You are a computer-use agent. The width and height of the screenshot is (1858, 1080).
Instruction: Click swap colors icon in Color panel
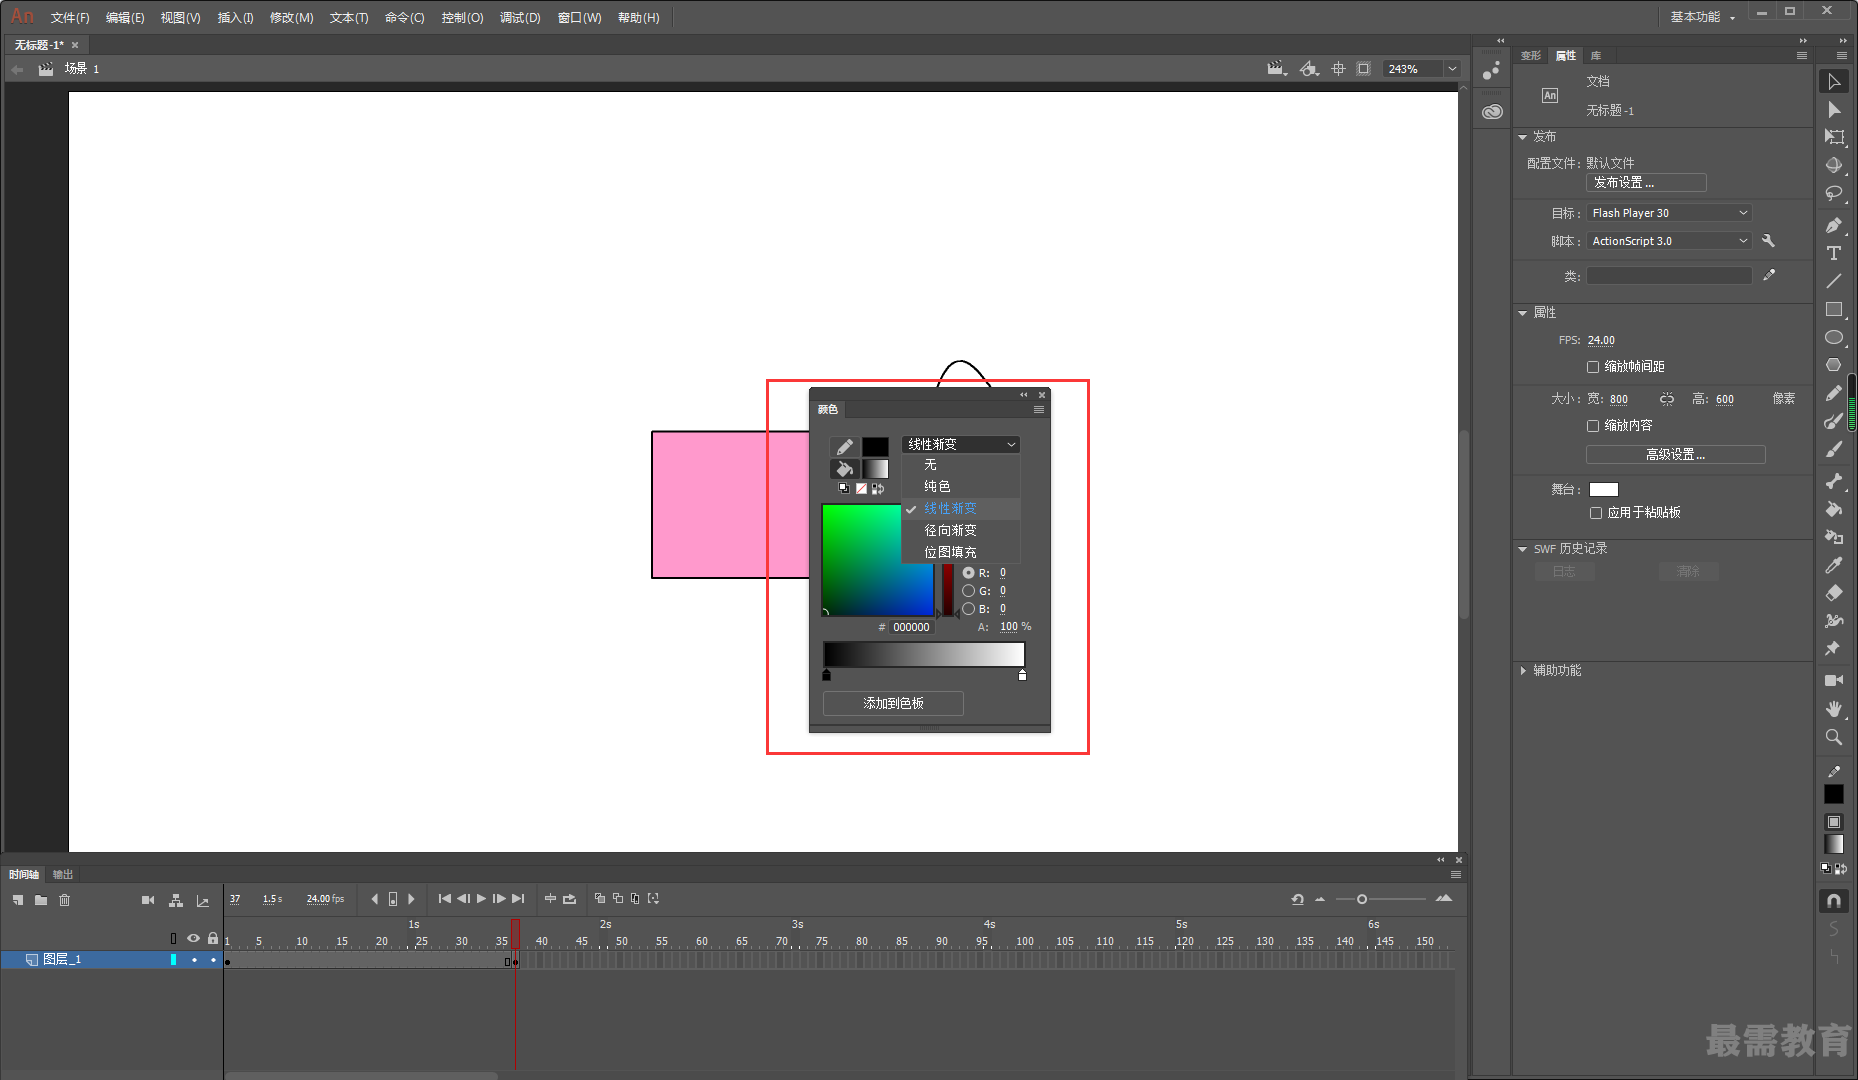click(x=878, y=489)
